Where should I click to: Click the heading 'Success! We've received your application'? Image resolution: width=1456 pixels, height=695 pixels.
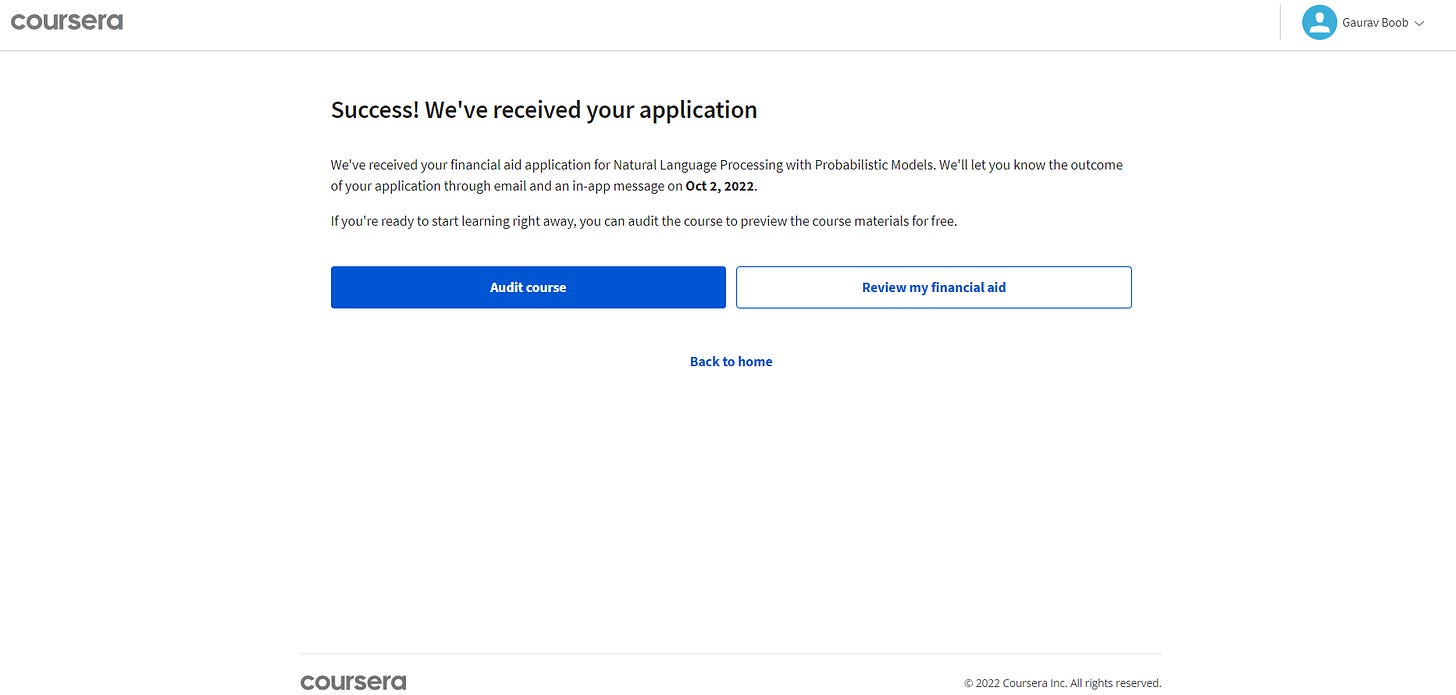pos(544,110)
